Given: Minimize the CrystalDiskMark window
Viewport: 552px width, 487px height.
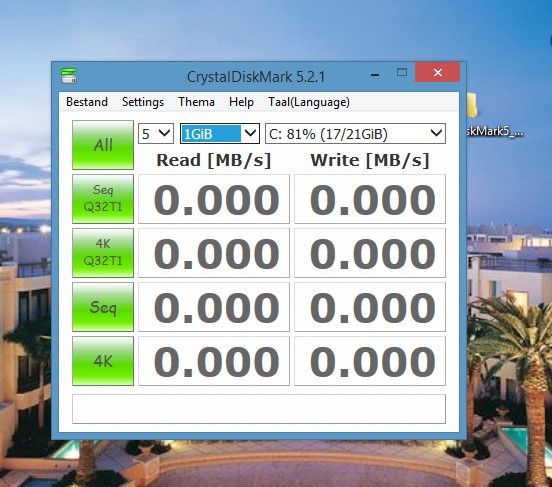Looking at the screenshot, I should pyautogui.click(x=375, y=73).
